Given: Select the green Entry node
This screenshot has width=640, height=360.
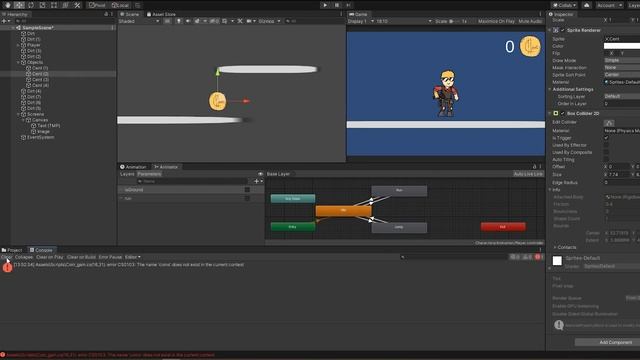Looking at the screenshot, I should pyautogui.click(x=293, y=227).
